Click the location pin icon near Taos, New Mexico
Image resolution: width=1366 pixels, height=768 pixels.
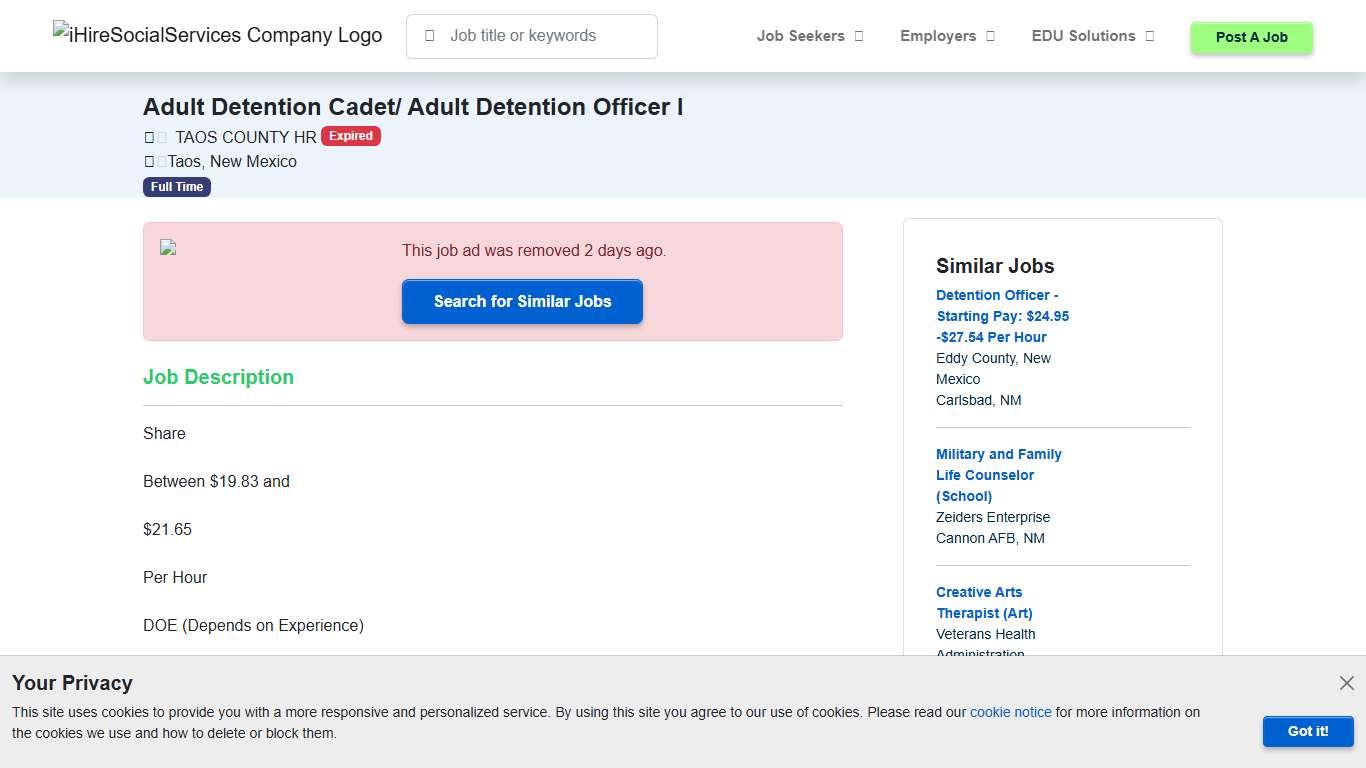click(150, 161)
